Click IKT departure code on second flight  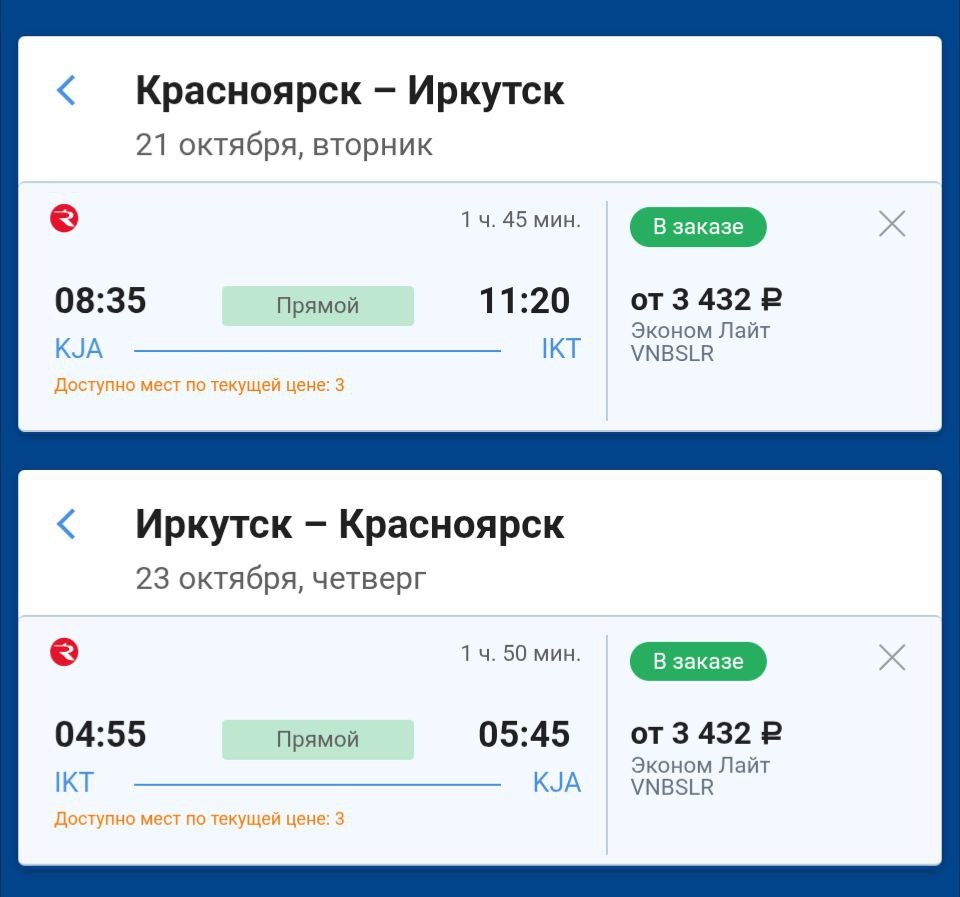(x=74, y=783)
